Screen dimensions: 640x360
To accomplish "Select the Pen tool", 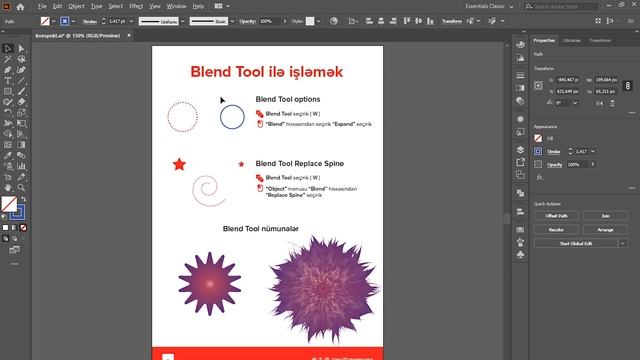I will (8, 70).
